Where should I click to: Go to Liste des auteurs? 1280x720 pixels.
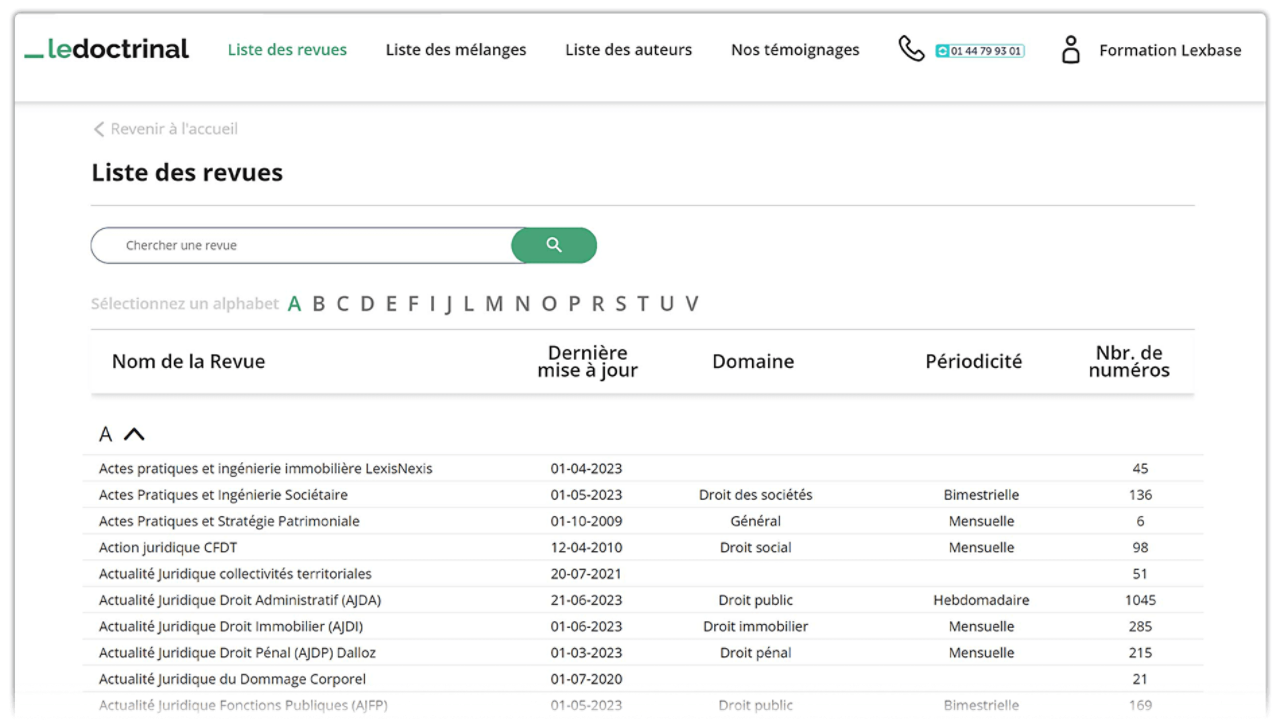(x=628, y=50)
